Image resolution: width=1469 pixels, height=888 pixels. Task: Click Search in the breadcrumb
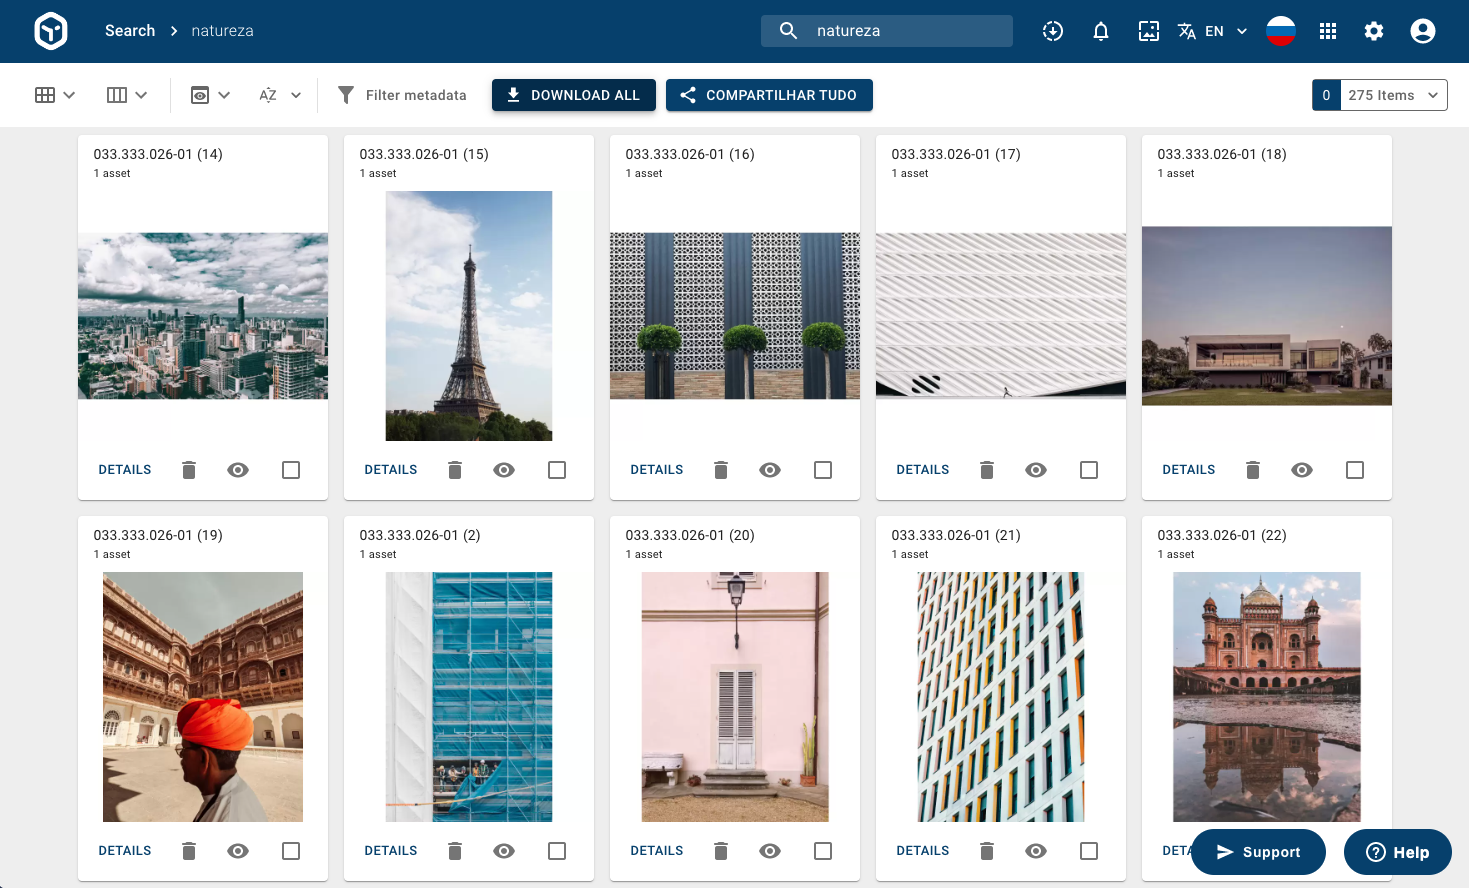pyautogui.click(x=130, y=31)
